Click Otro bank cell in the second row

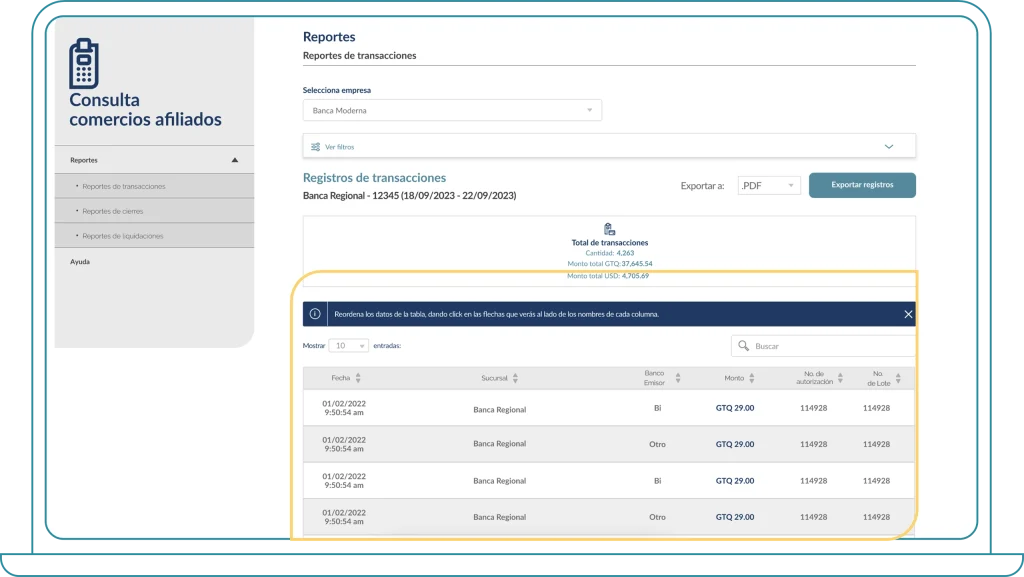point(657,444)
